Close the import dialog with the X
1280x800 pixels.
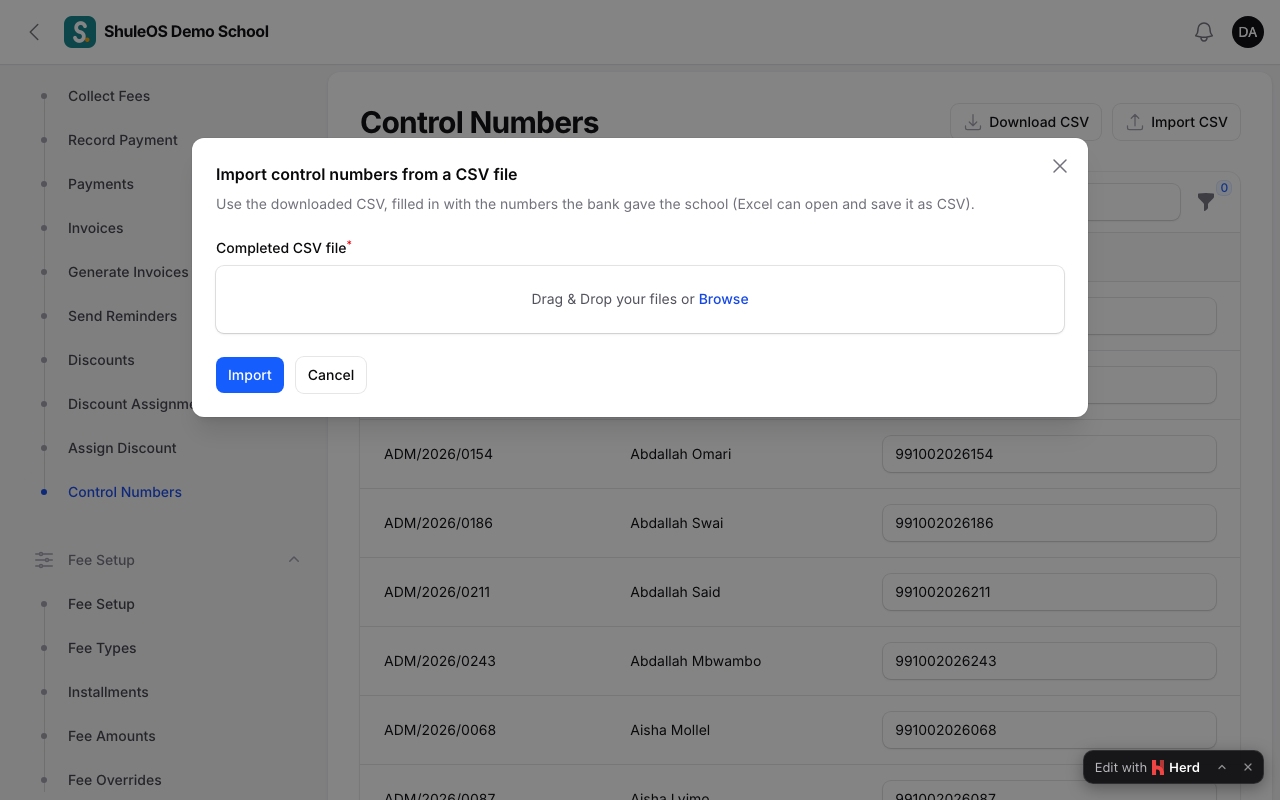[x=1060, y=166]
